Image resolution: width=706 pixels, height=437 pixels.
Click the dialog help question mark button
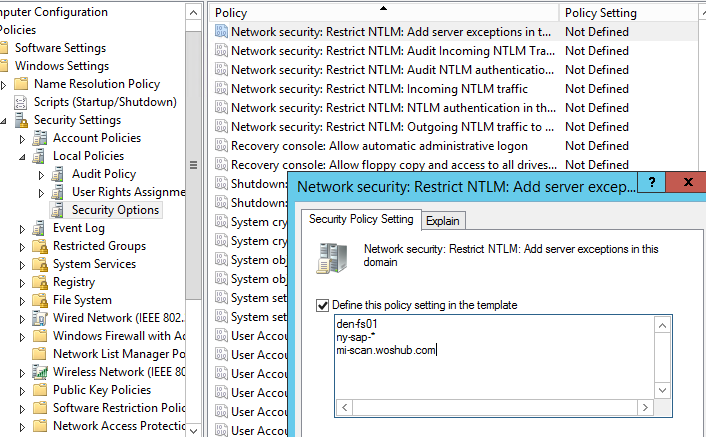tap(652, 182)
